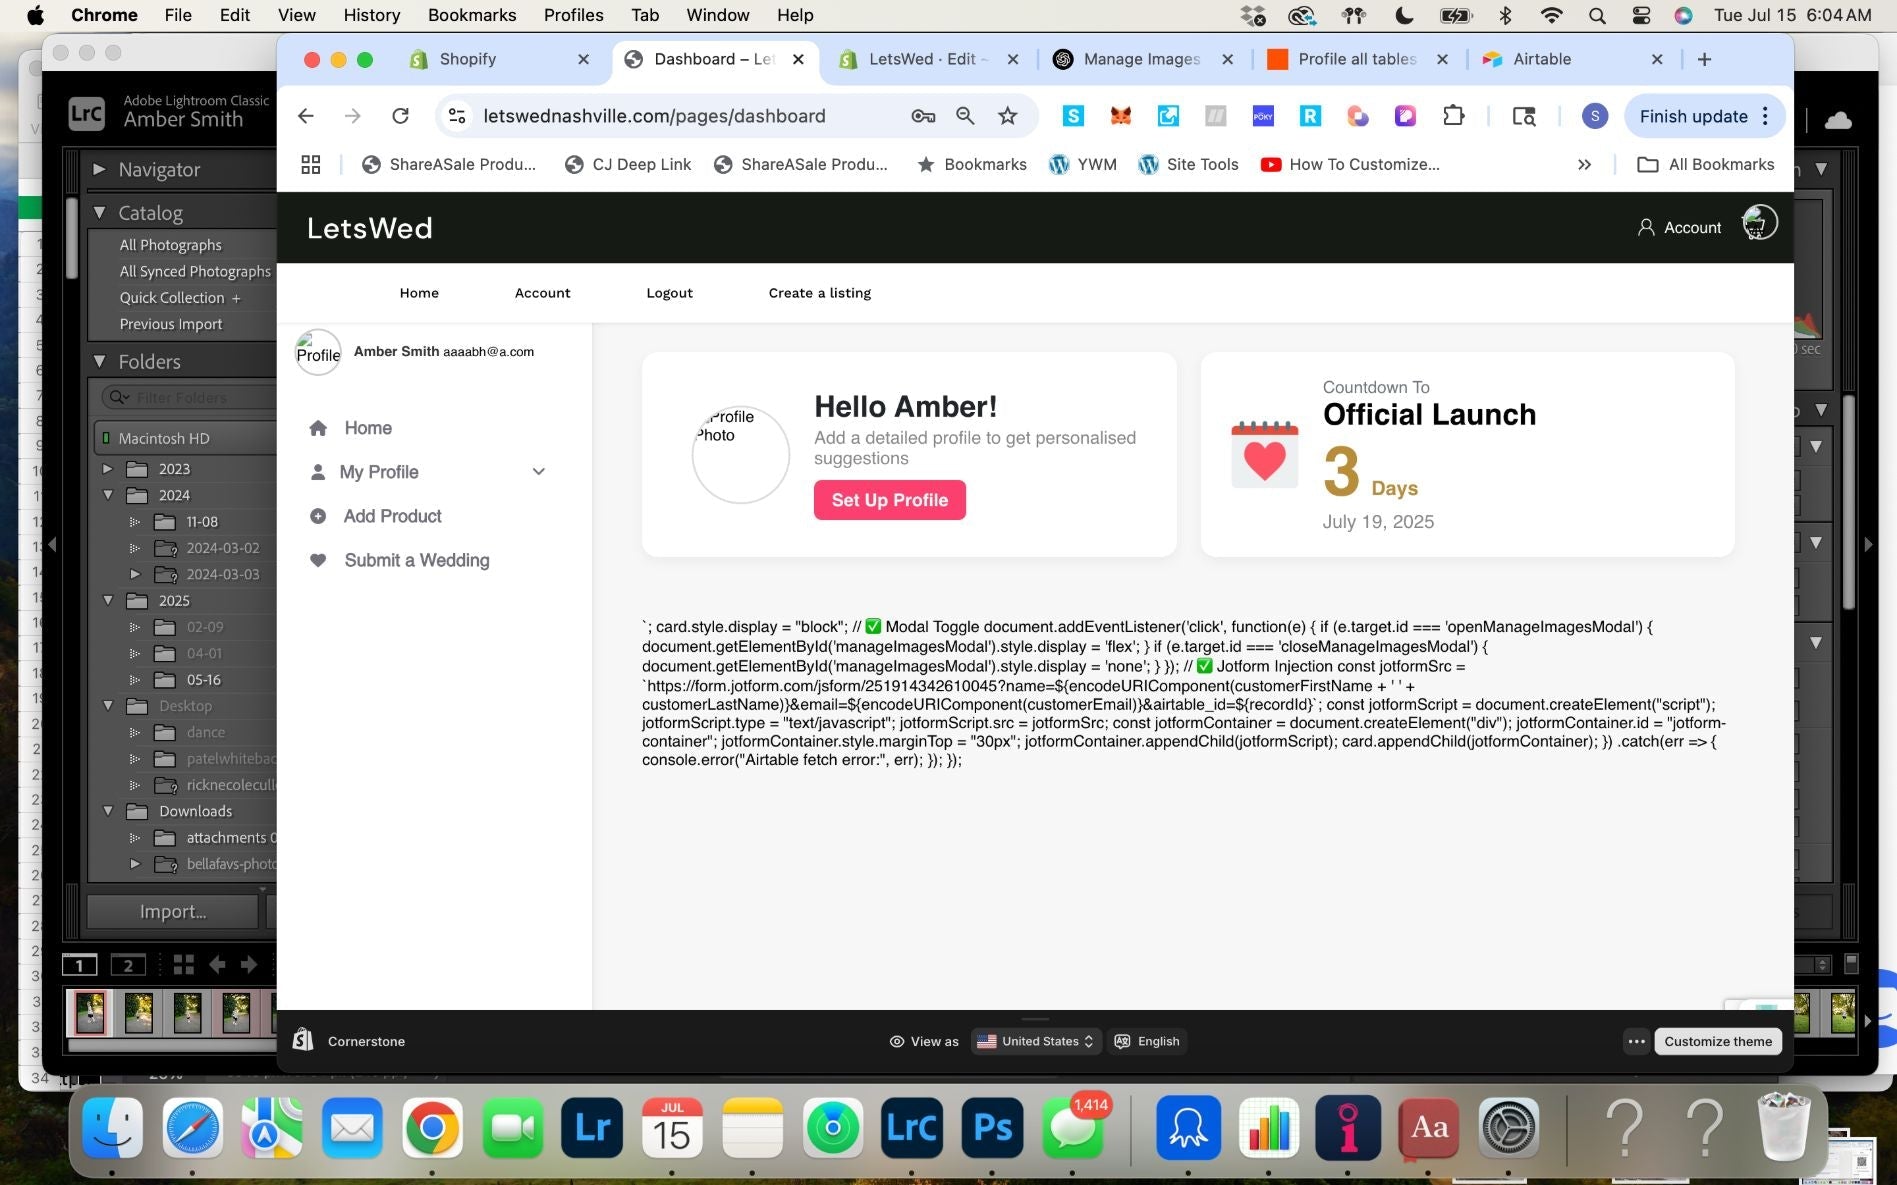Switch to Lightroom secondary display 2 button

[x=127, y=965]
